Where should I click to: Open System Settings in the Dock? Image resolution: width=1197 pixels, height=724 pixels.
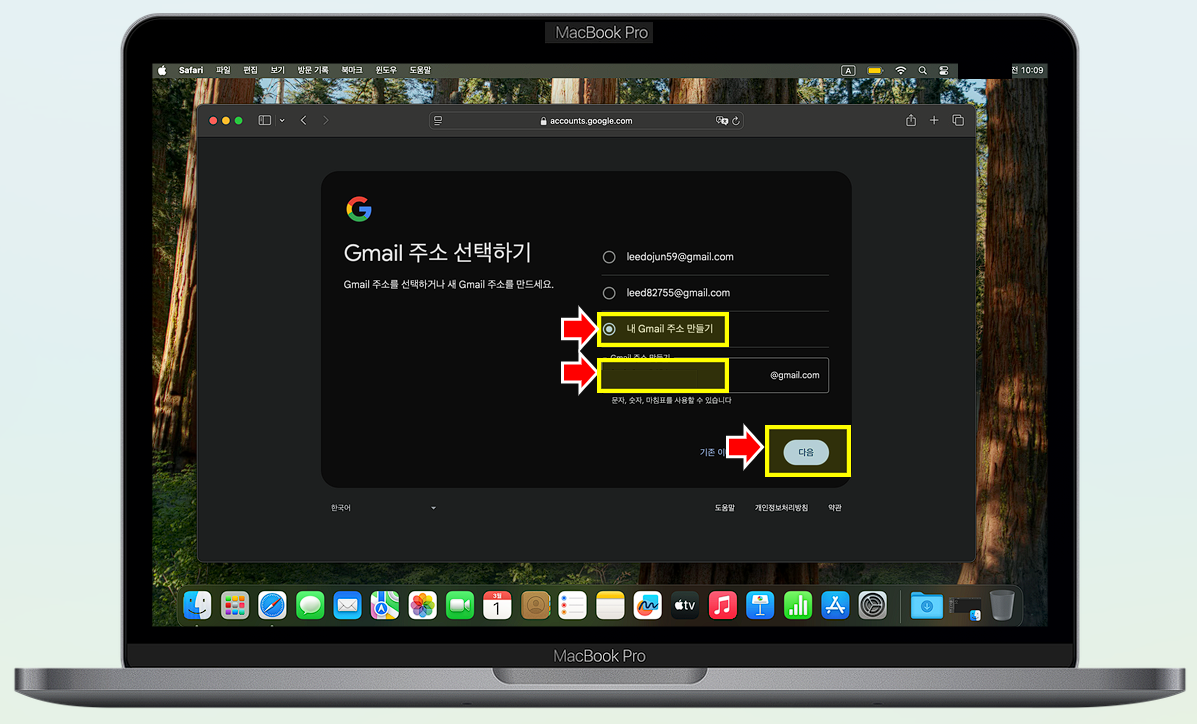(x=873, y=606)
